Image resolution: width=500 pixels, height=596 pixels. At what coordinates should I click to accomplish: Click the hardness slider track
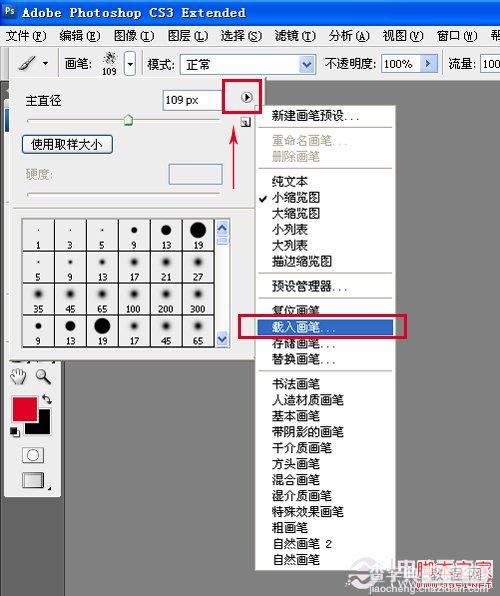pos(124,194)
